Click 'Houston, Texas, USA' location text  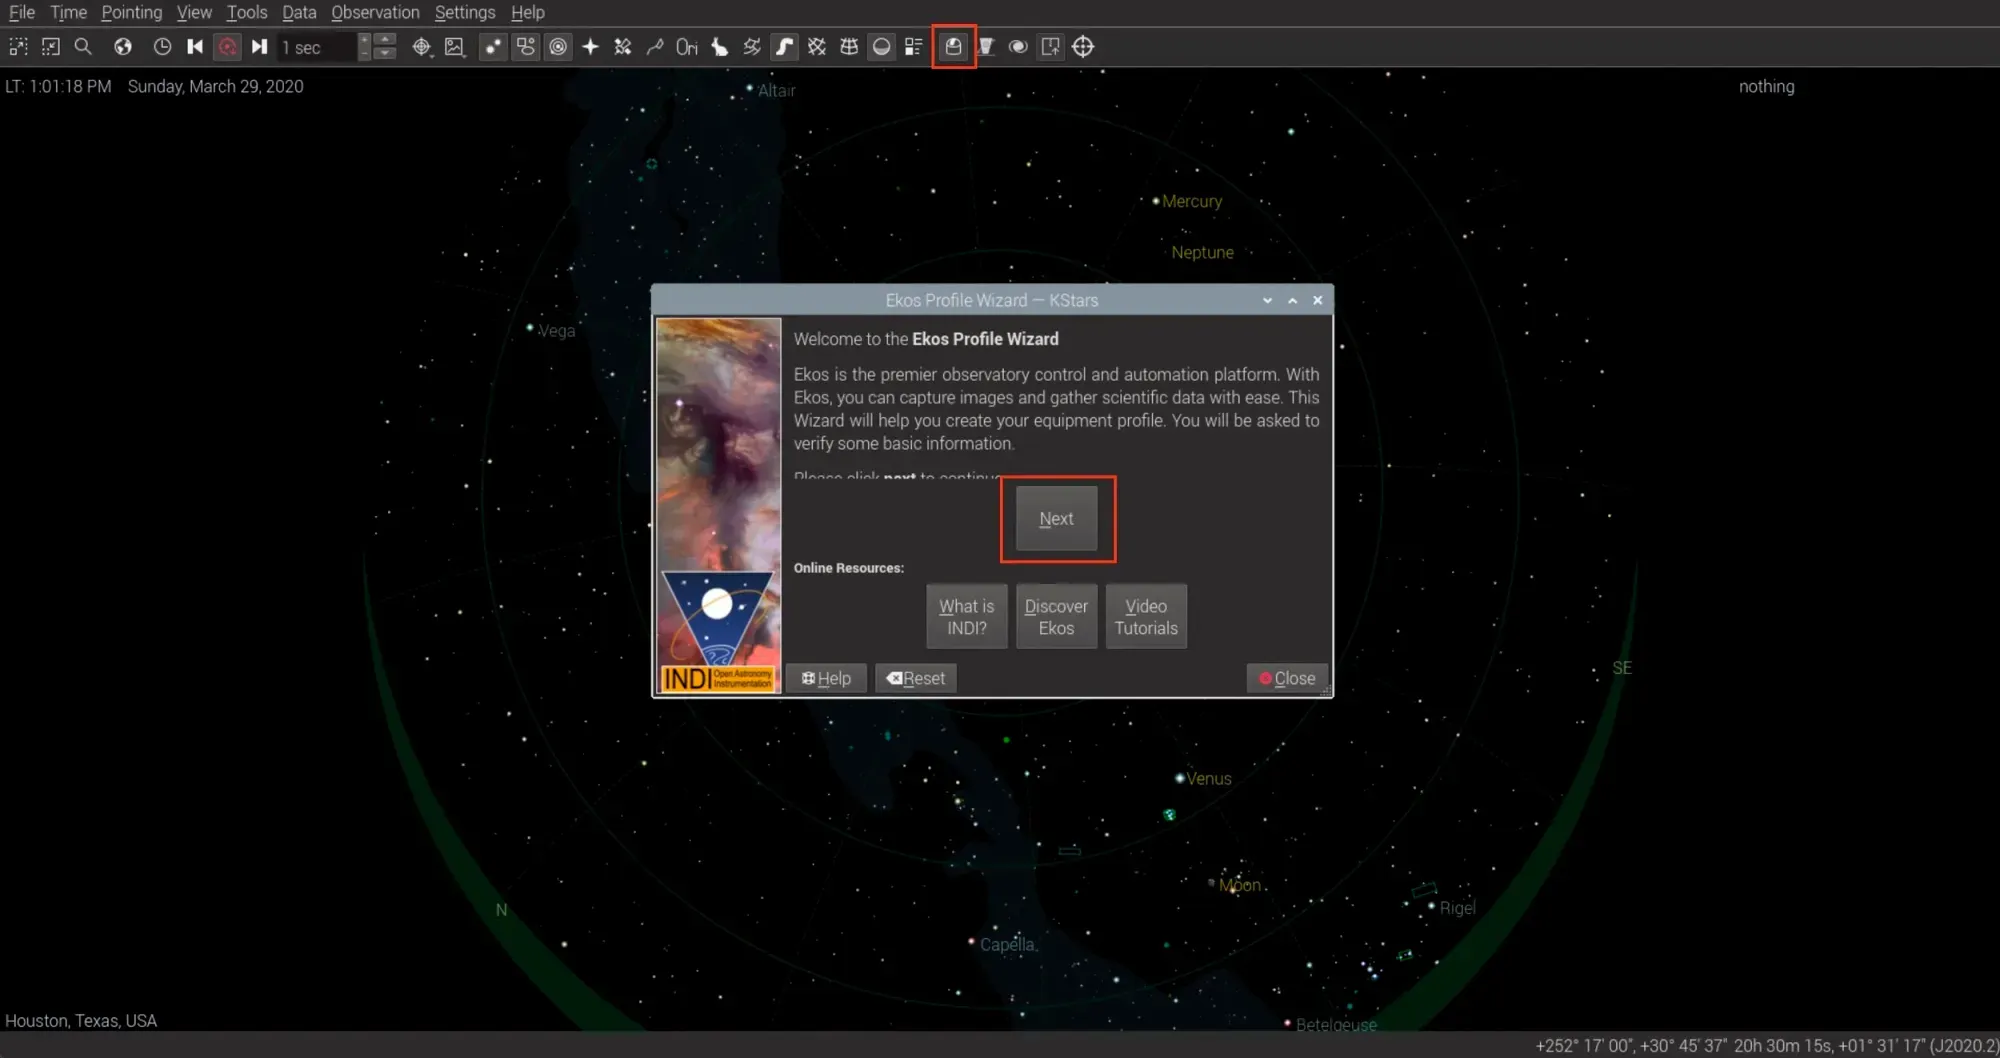click(81, 1021)
